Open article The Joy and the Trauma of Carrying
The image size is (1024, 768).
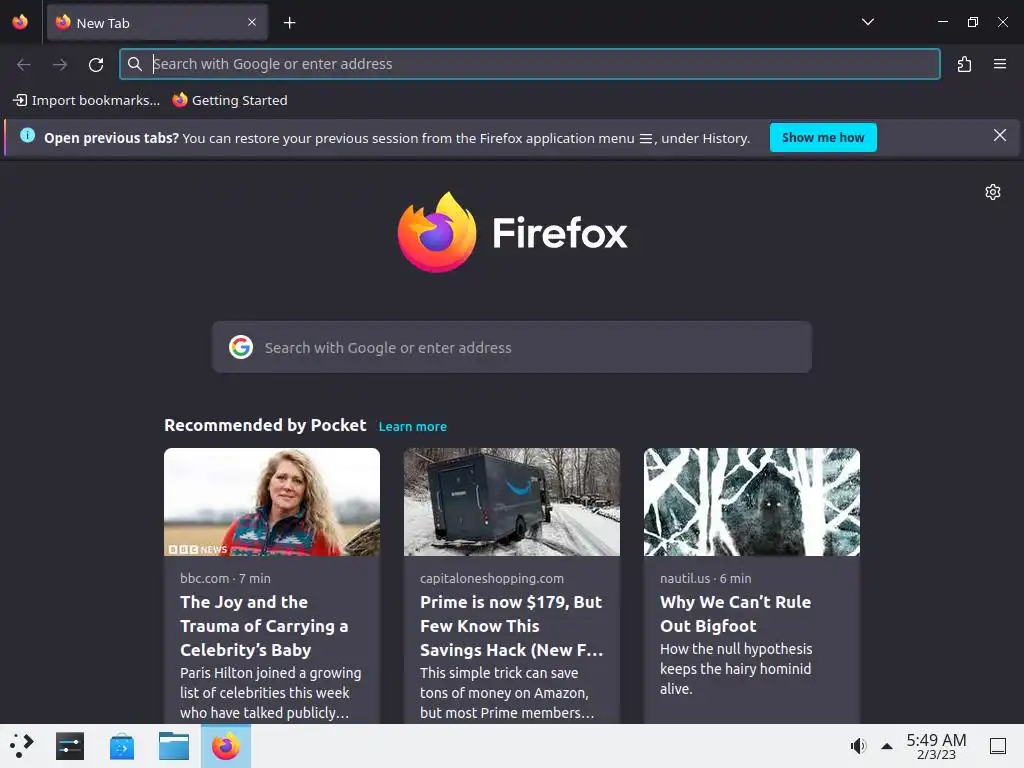[264, 626]
